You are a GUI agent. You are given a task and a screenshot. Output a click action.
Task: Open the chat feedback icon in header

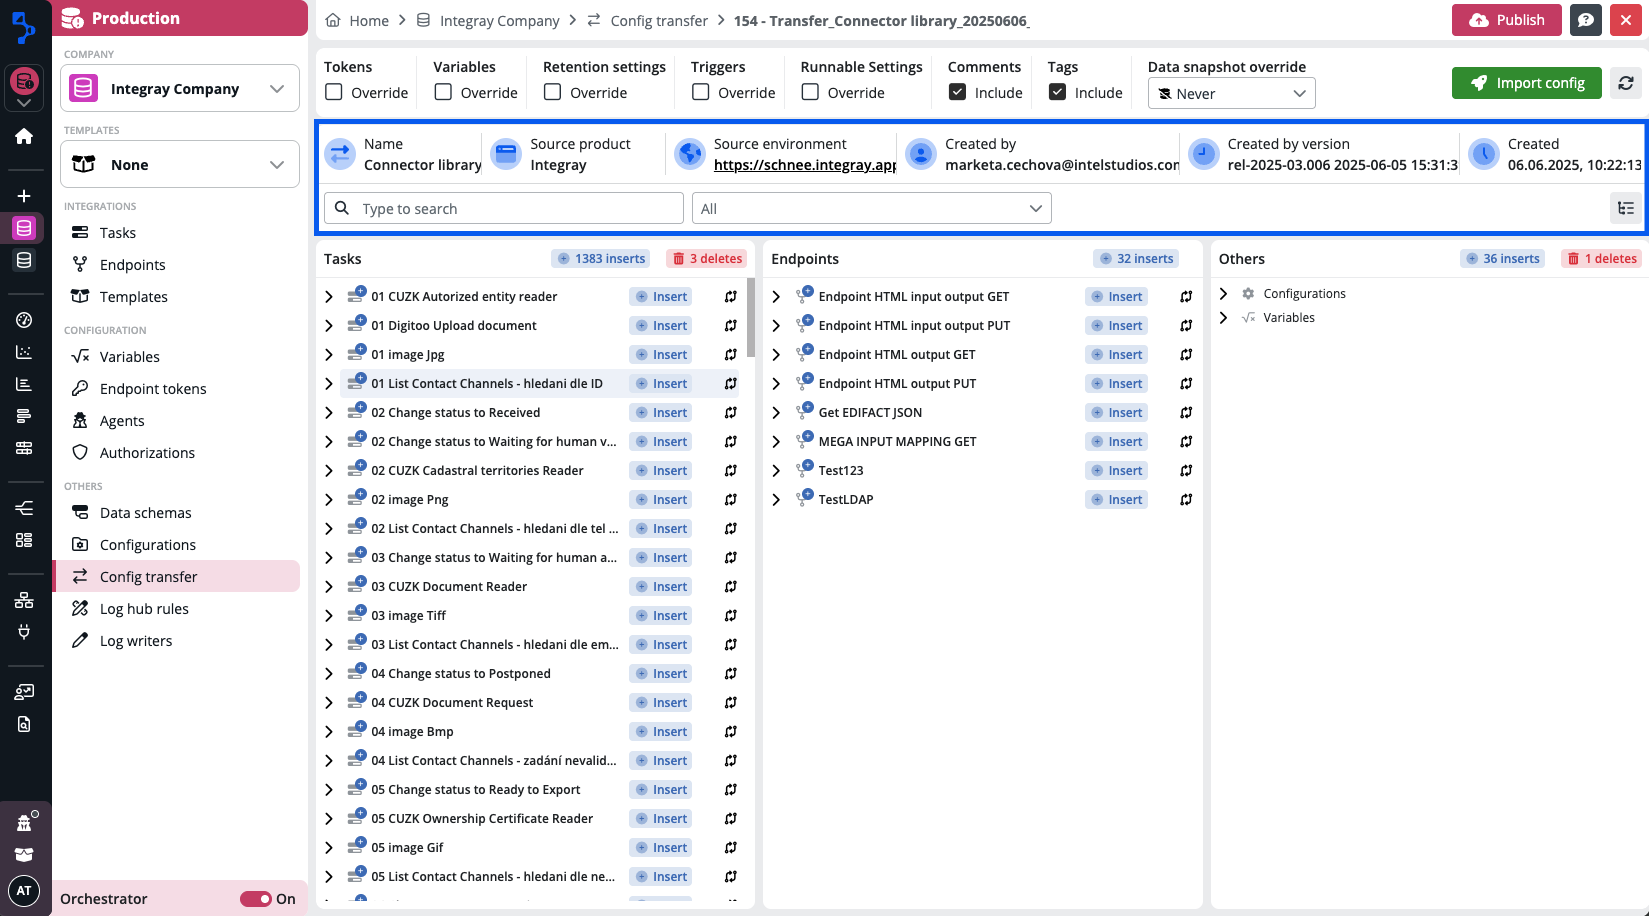pyautogui.click(x=1585, y=20)
